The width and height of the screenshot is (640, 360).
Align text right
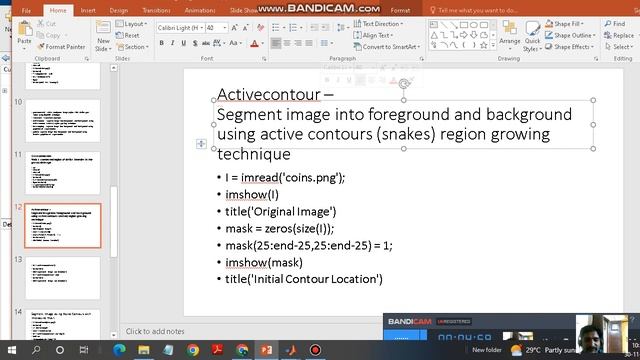coord(298,43)
